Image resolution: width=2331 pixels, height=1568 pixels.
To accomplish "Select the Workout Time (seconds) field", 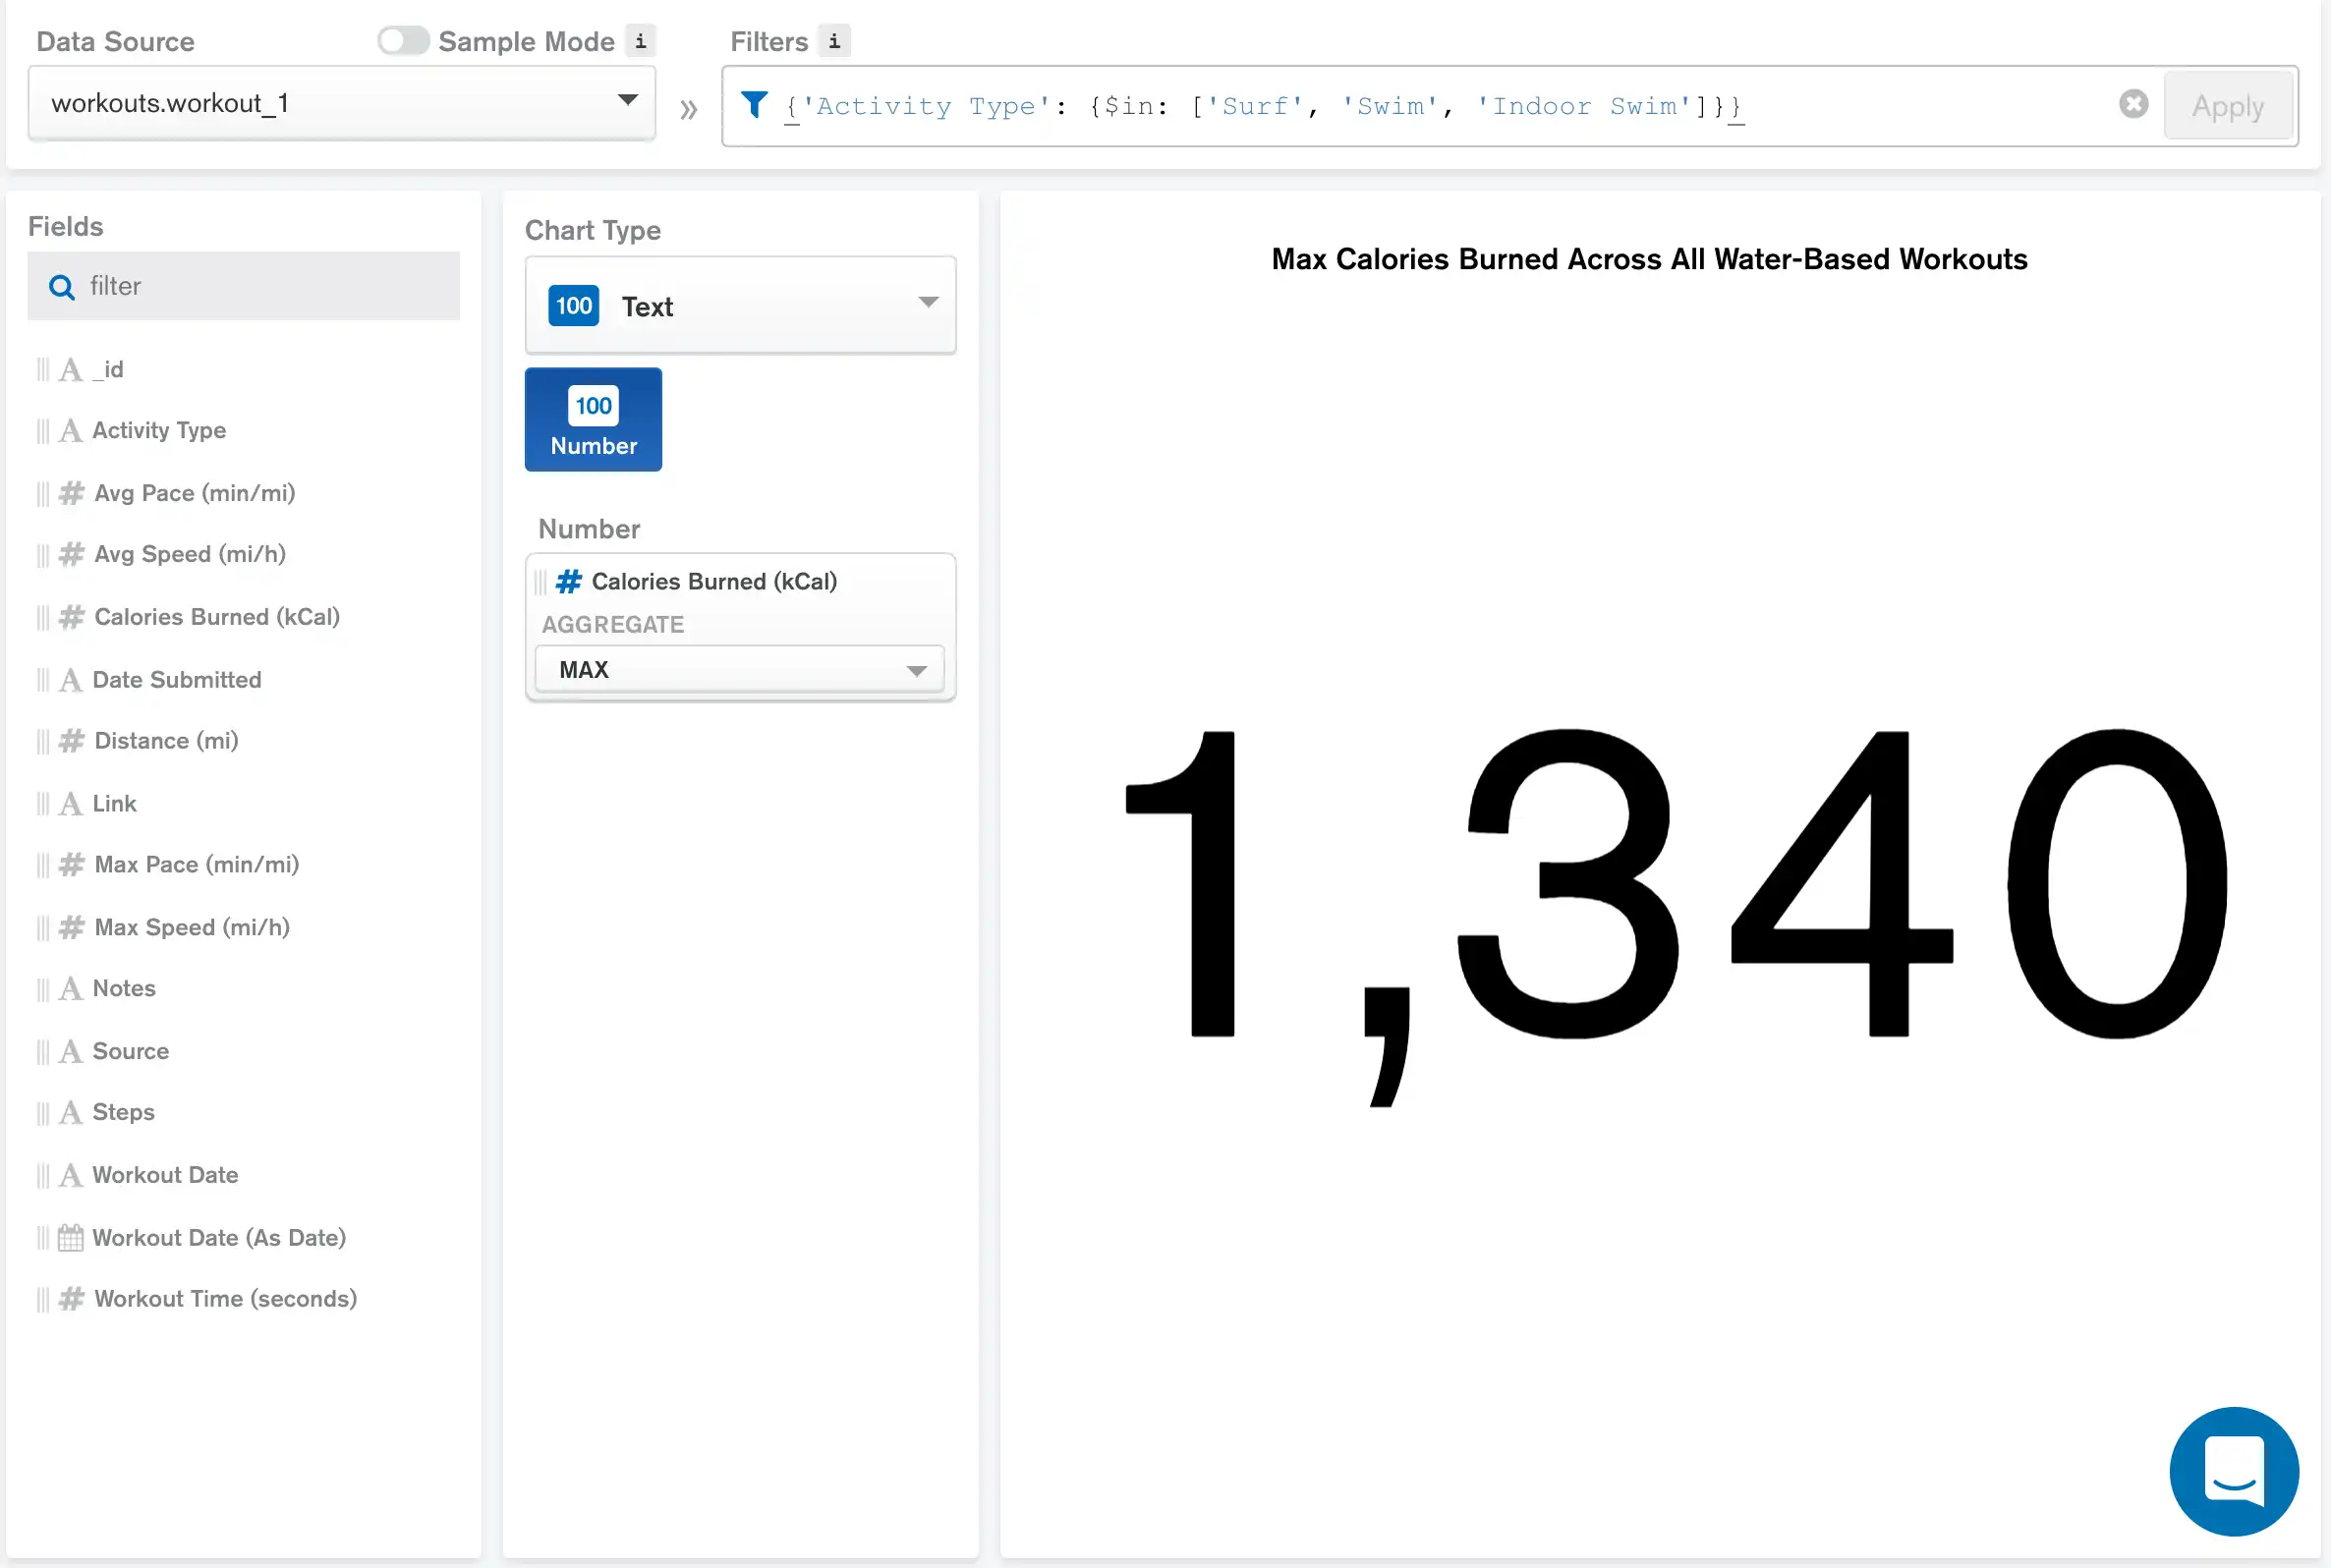I will pos(225,1299).
